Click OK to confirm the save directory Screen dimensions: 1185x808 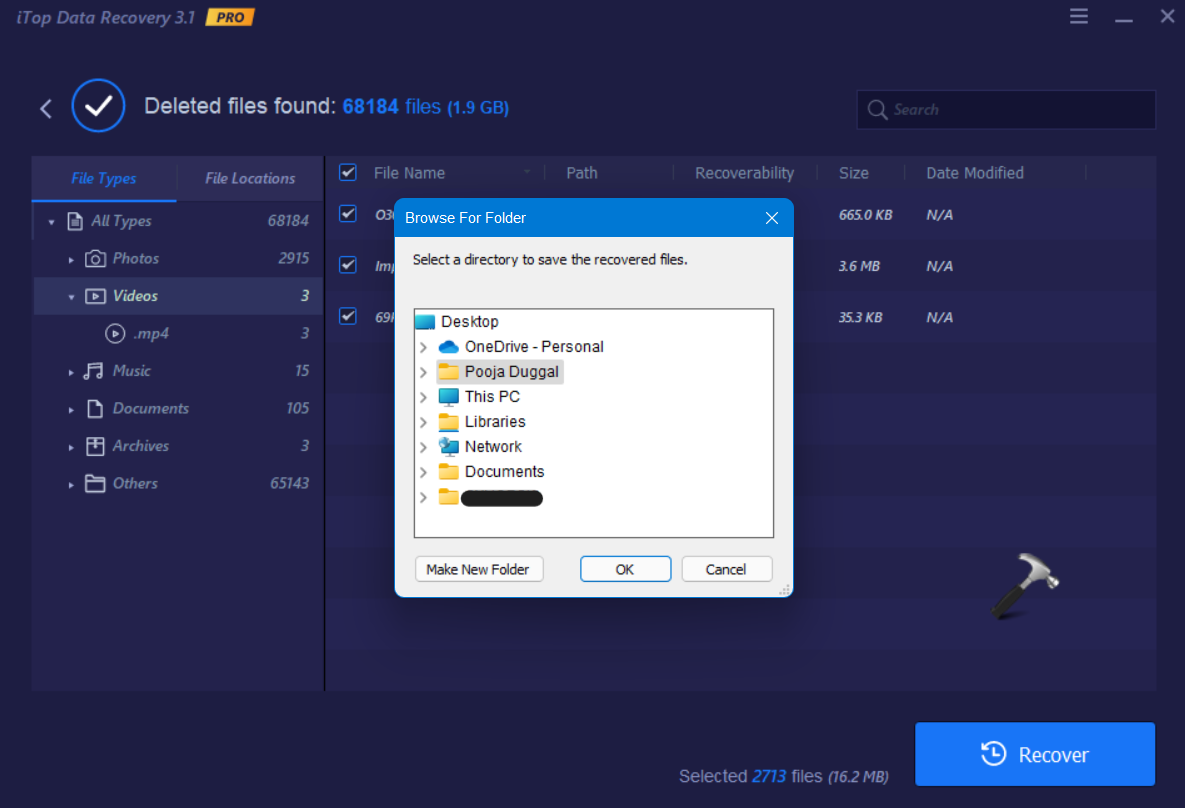point(625,568)
